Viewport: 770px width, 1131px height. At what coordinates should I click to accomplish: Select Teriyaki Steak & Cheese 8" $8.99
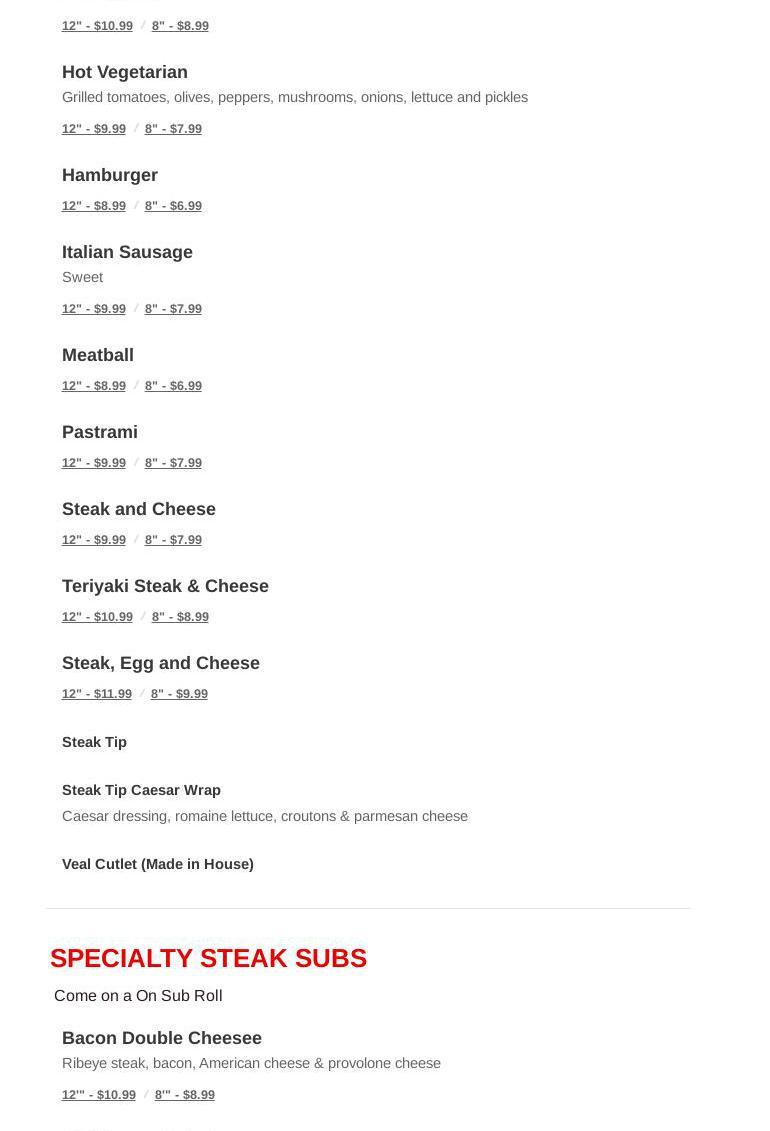pyautogui.click(x=180, y=617)
